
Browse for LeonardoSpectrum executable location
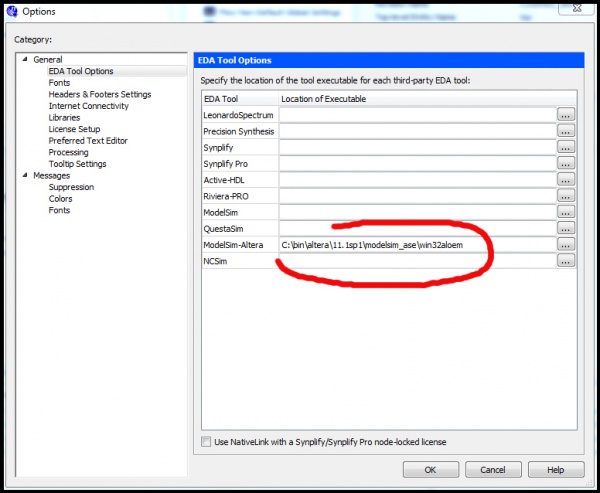pos(566,115)
